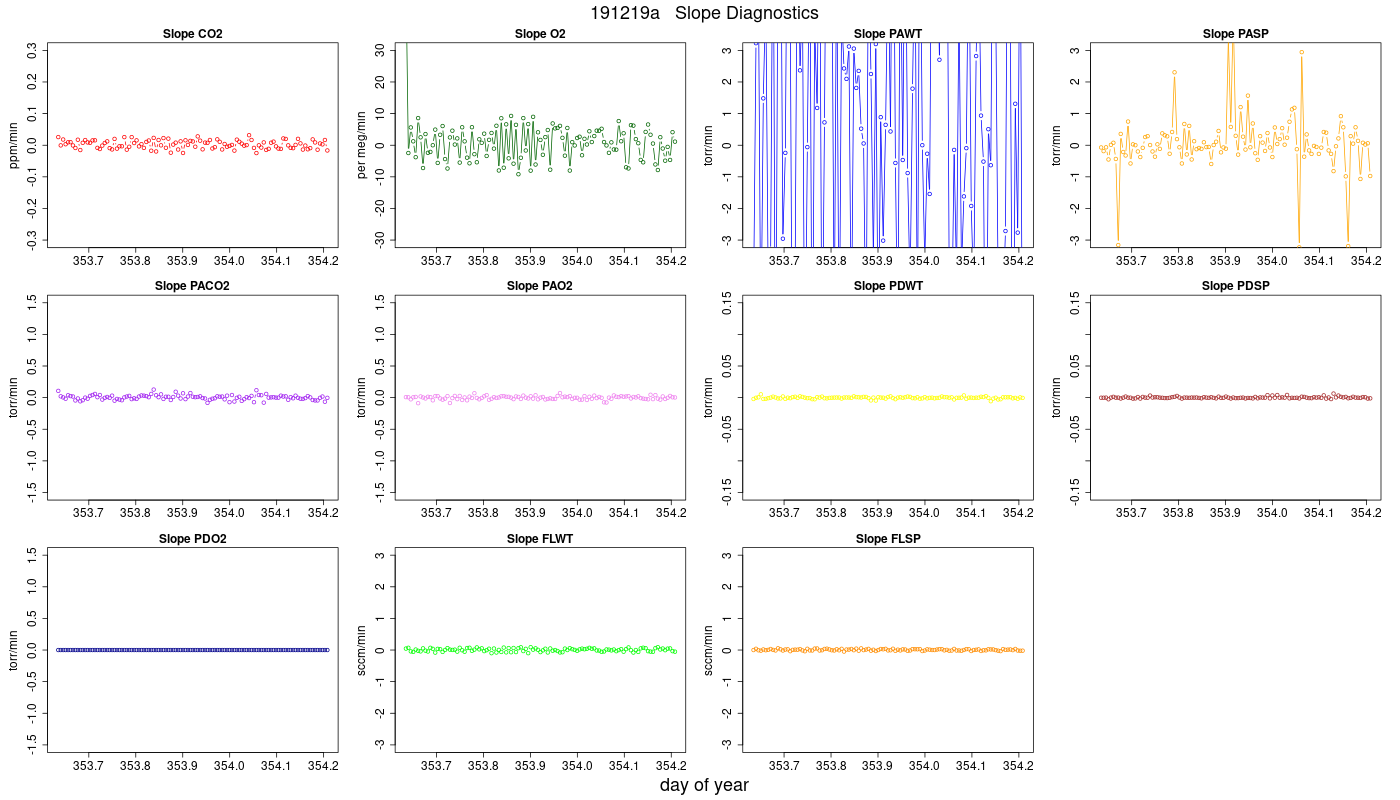The image size is (1400, 800).
Task: Click the 'torr/min' label of Slope PAO2
Action: (x=362, y=397)
